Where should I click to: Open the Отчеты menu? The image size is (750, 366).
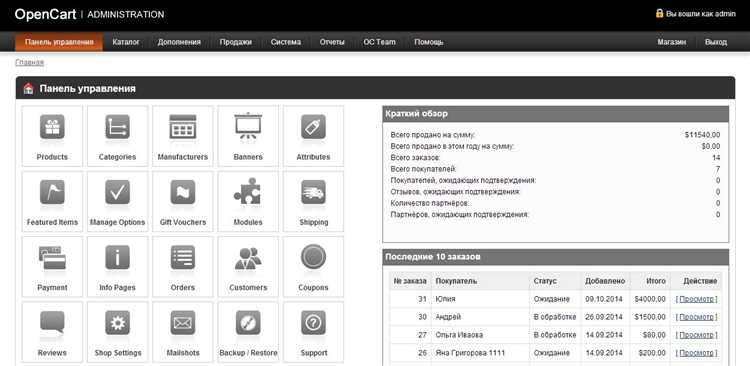(332, 42)
